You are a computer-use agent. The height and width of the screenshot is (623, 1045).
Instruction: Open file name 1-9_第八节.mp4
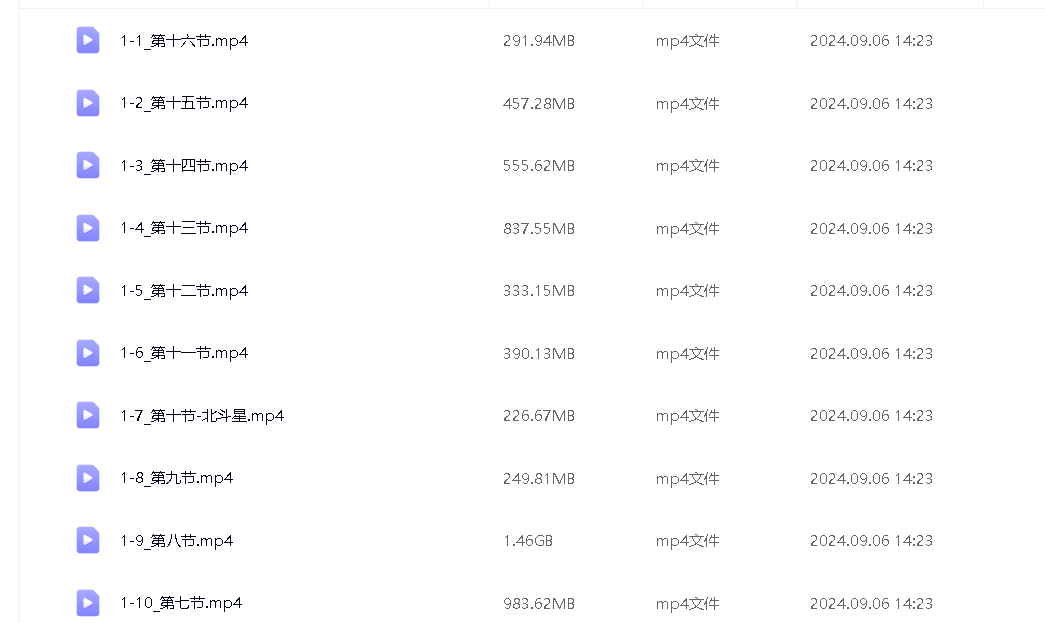(177, 541)
